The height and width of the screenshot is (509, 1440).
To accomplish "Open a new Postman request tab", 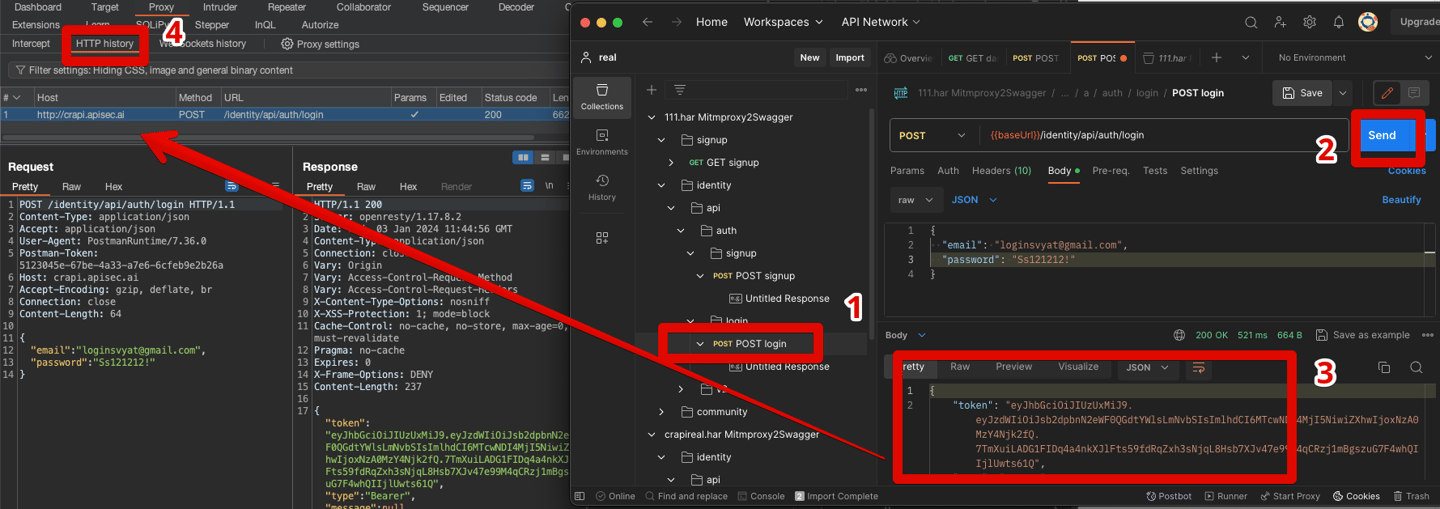I will point(1216,58).
